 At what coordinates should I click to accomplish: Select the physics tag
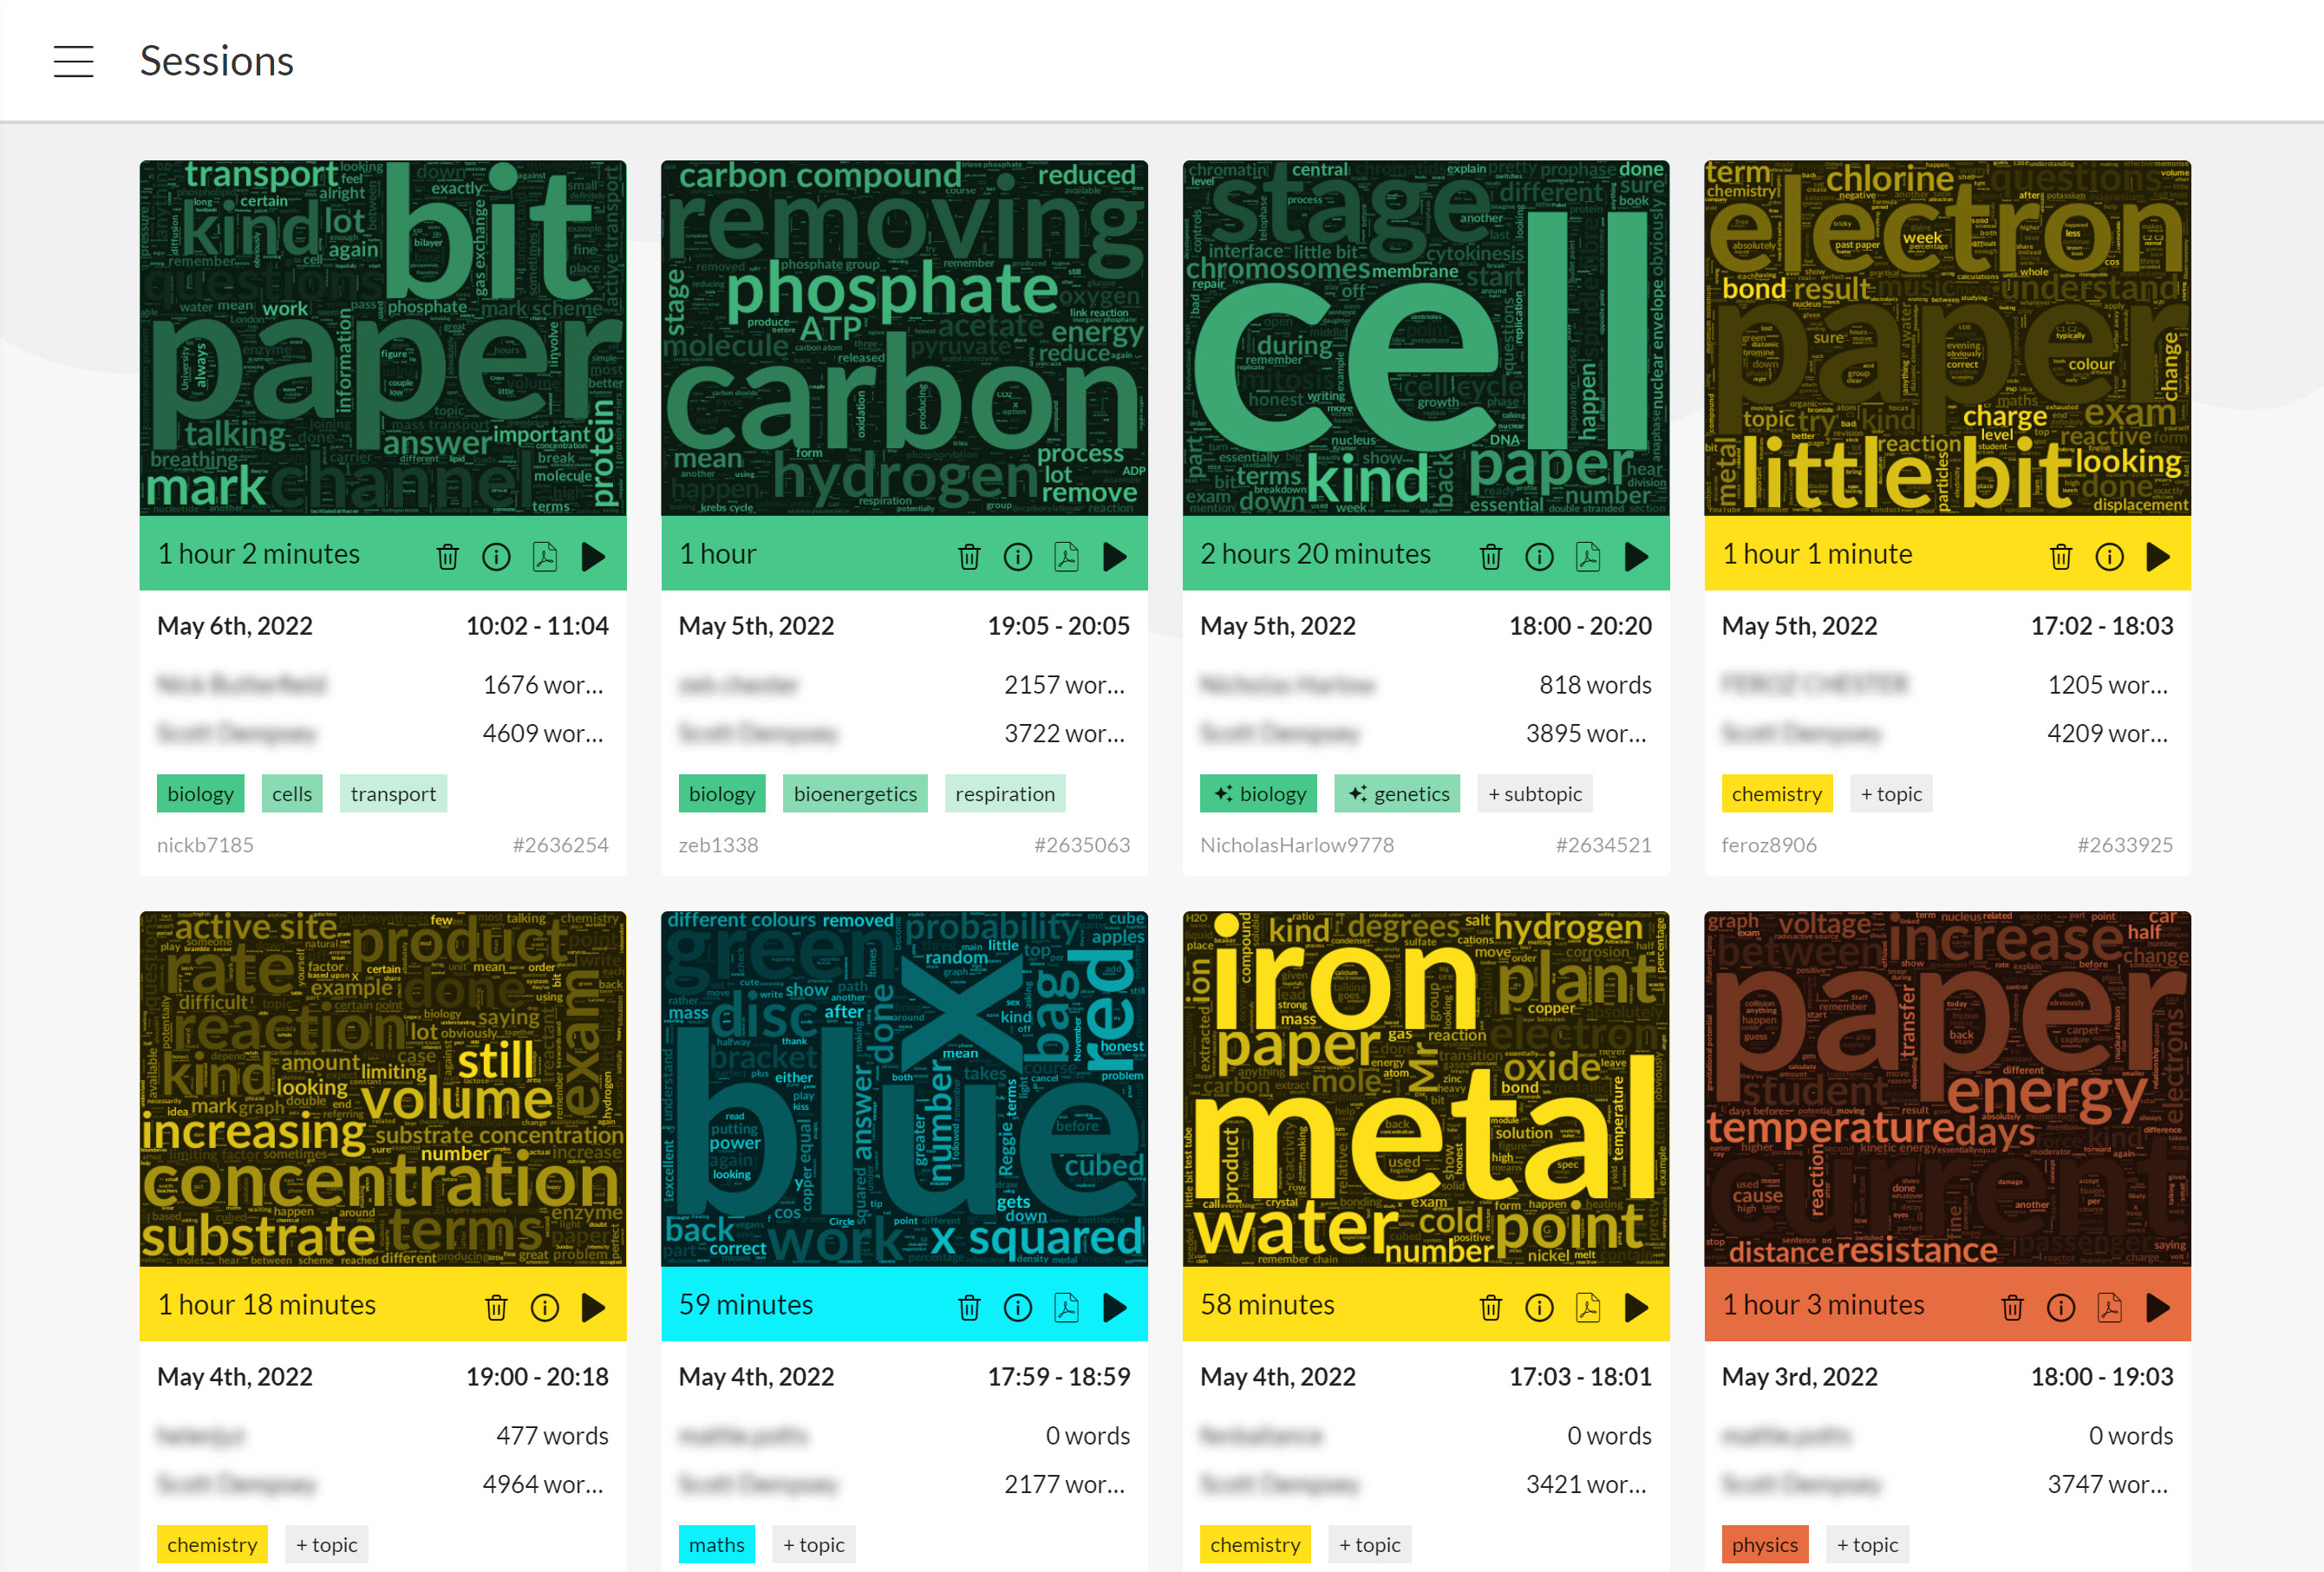click(1764, 1544)
